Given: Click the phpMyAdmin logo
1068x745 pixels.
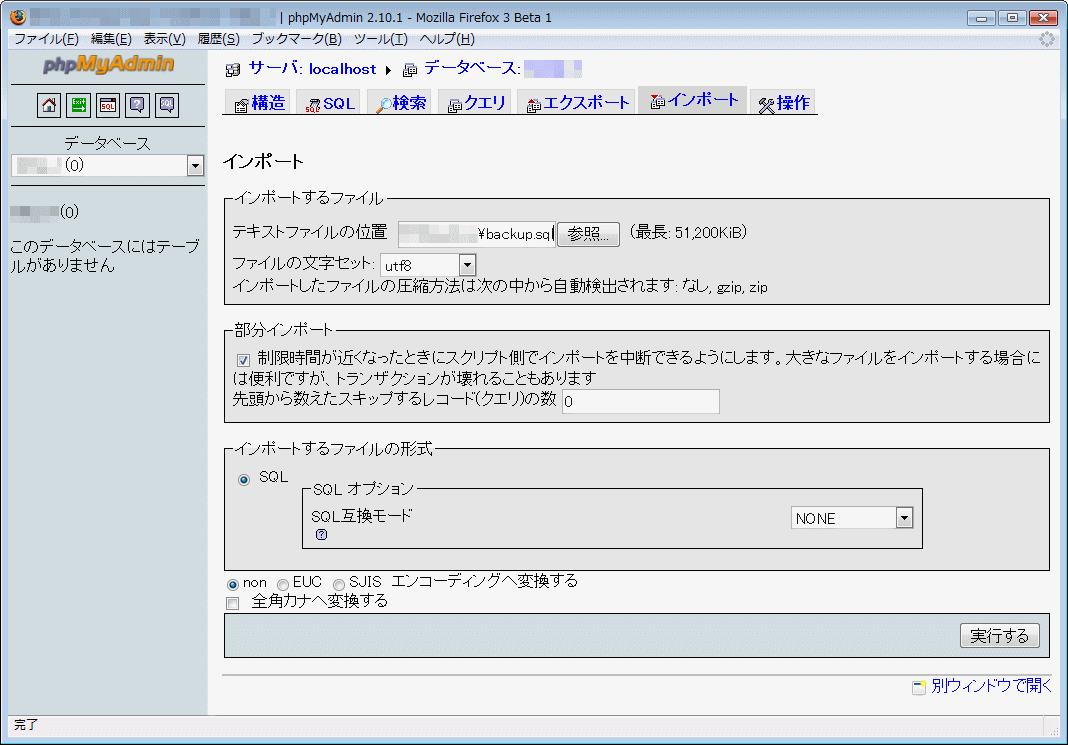Looking at the screenshot, I should tap(108, 64).
